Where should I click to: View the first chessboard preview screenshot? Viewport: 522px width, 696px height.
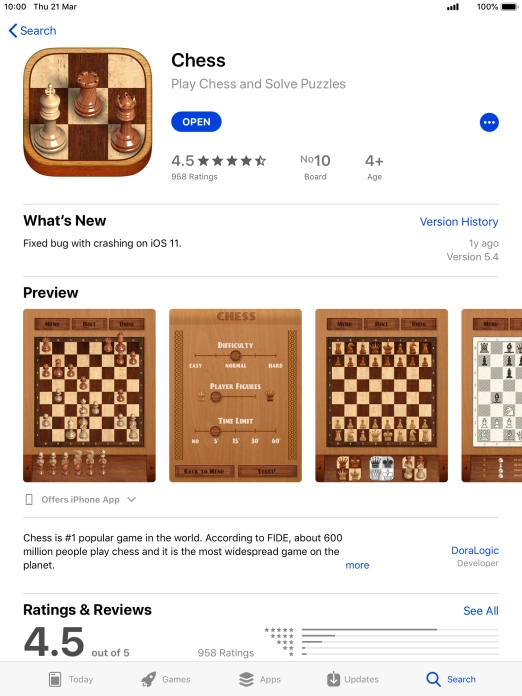point(89,395)
